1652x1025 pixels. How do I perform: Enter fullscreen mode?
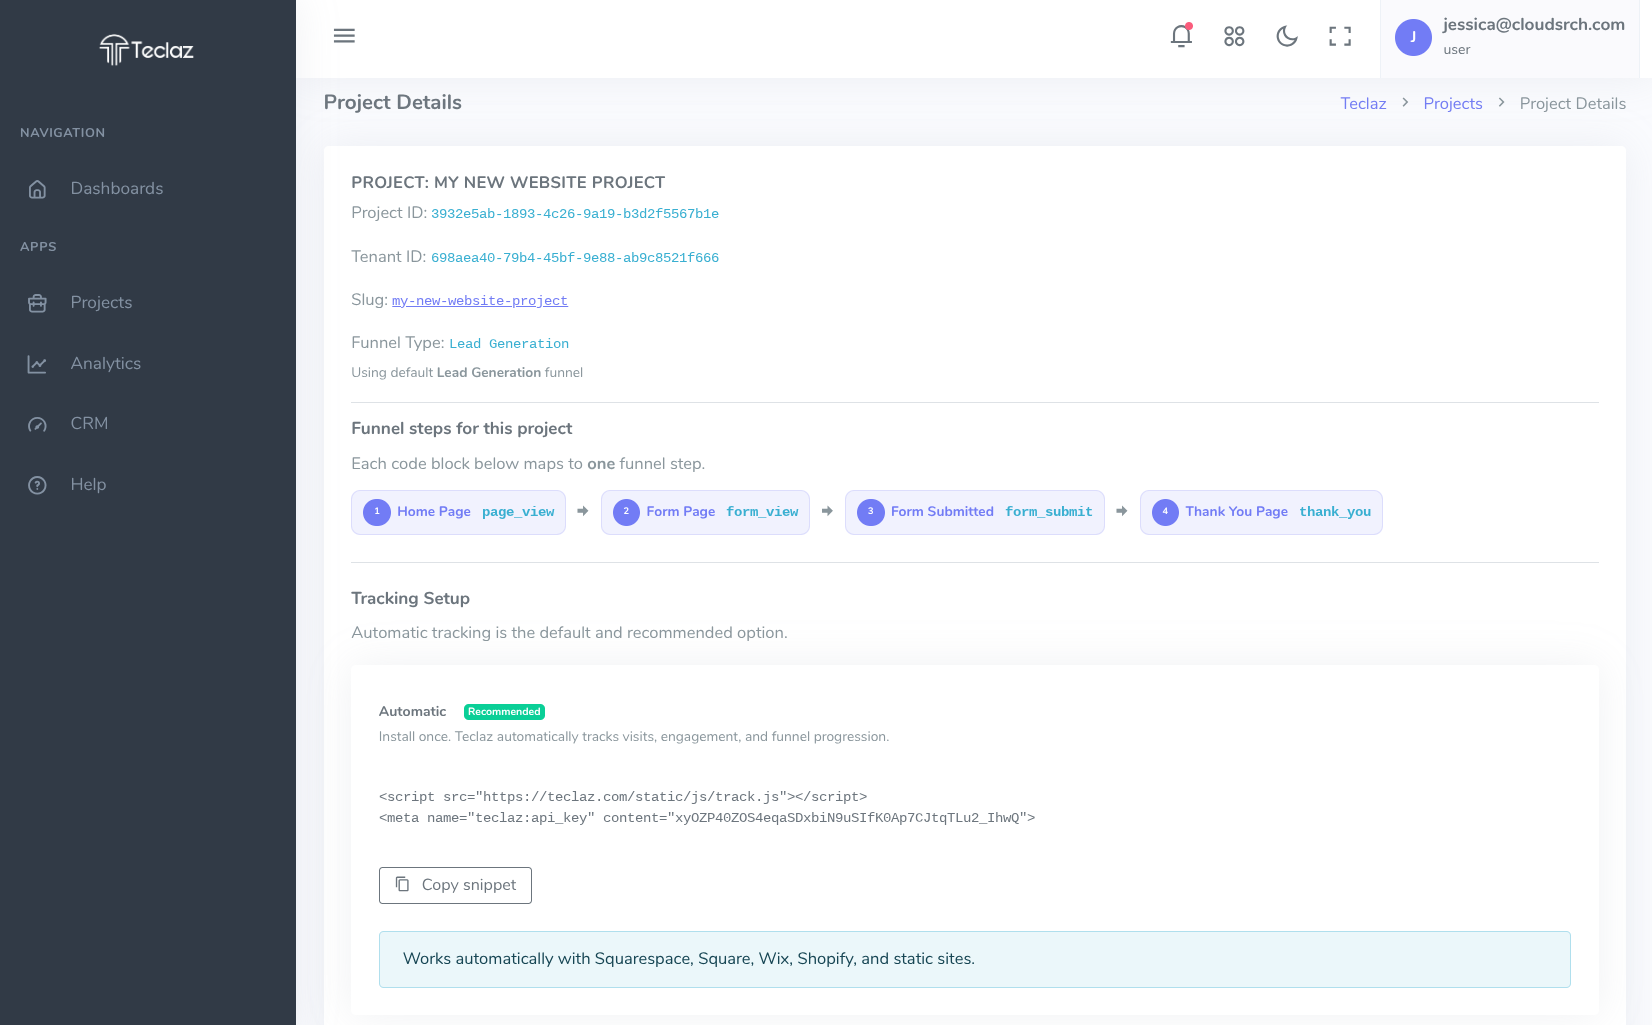click(1339, 36)
